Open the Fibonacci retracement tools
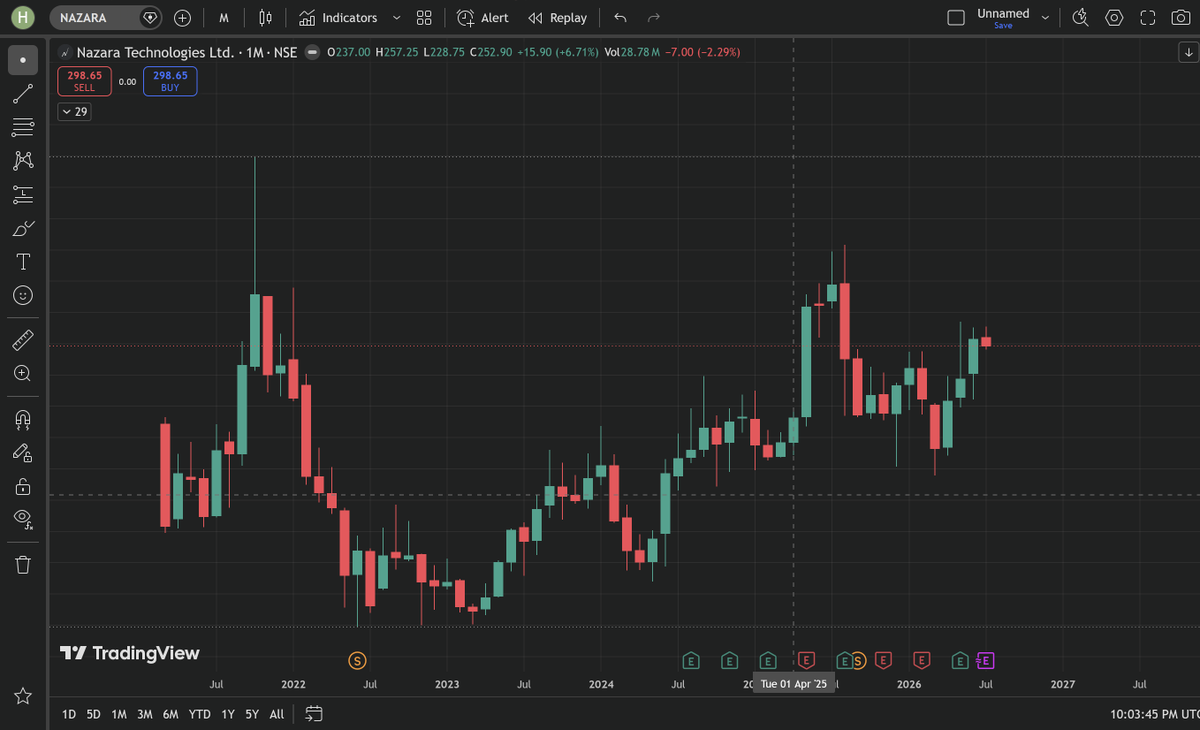 click(x=23, y=127)
